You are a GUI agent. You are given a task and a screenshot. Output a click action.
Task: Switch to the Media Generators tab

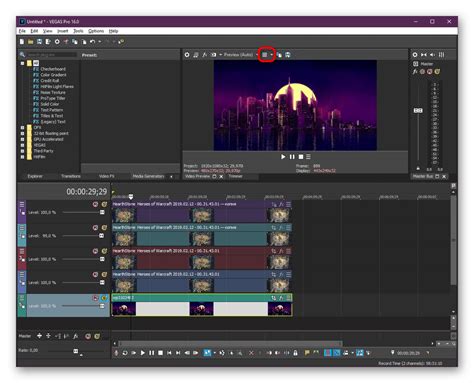pos(148,176)
